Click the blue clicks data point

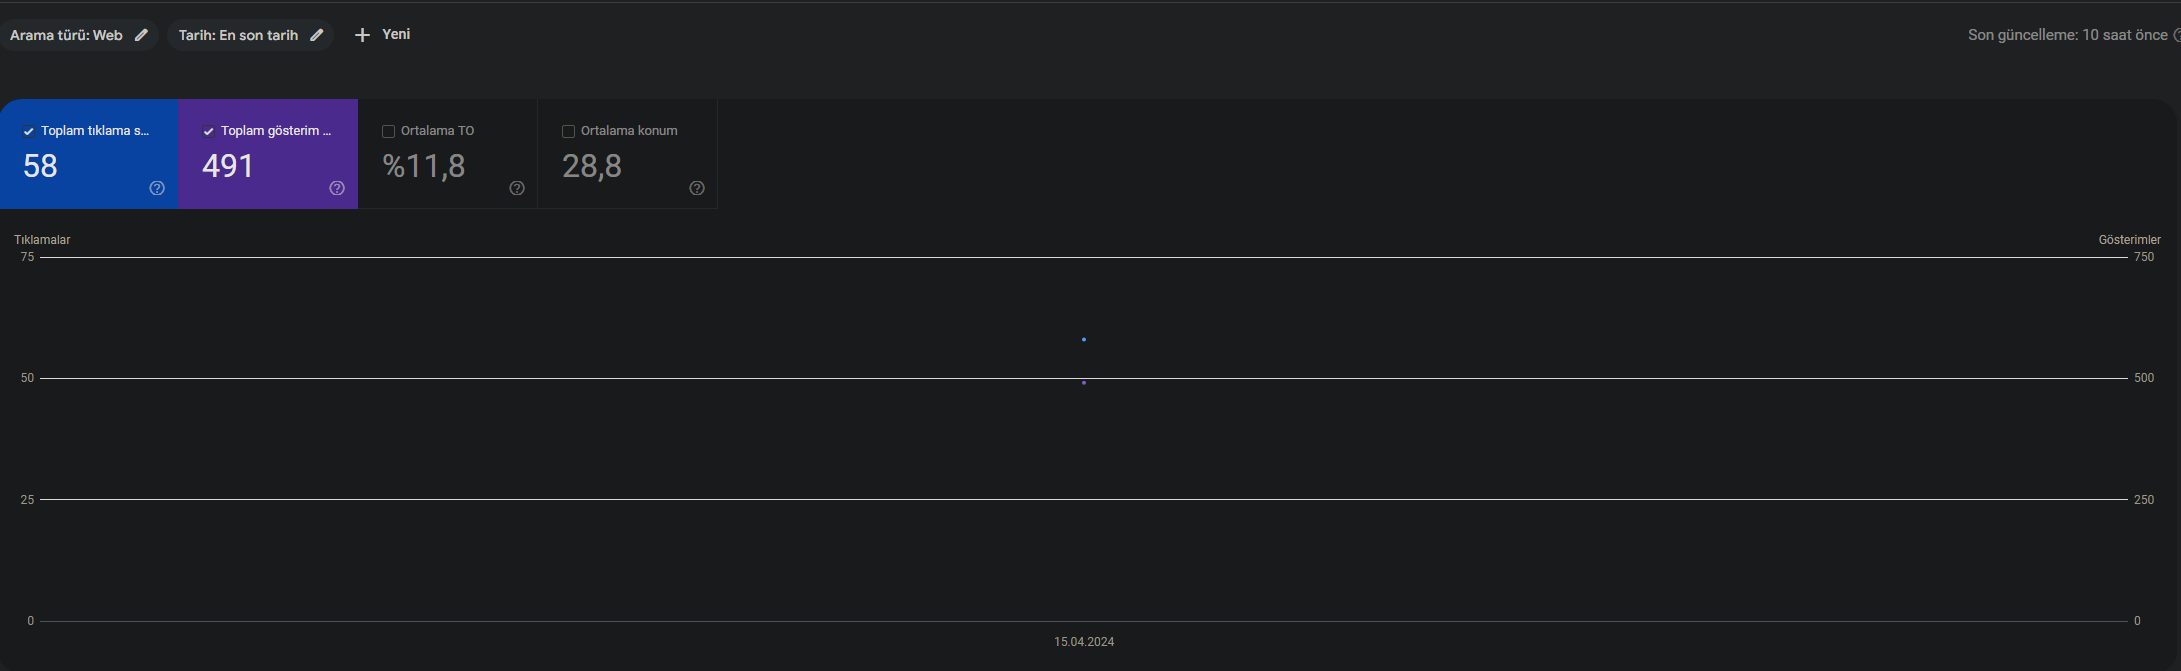point(1084,340)
